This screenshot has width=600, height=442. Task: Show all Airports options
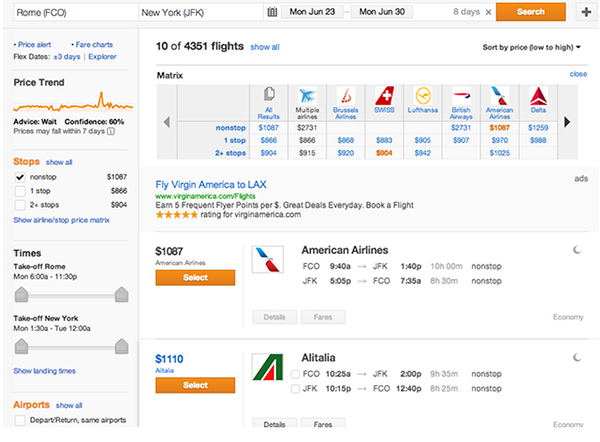[x=69, y=405]
